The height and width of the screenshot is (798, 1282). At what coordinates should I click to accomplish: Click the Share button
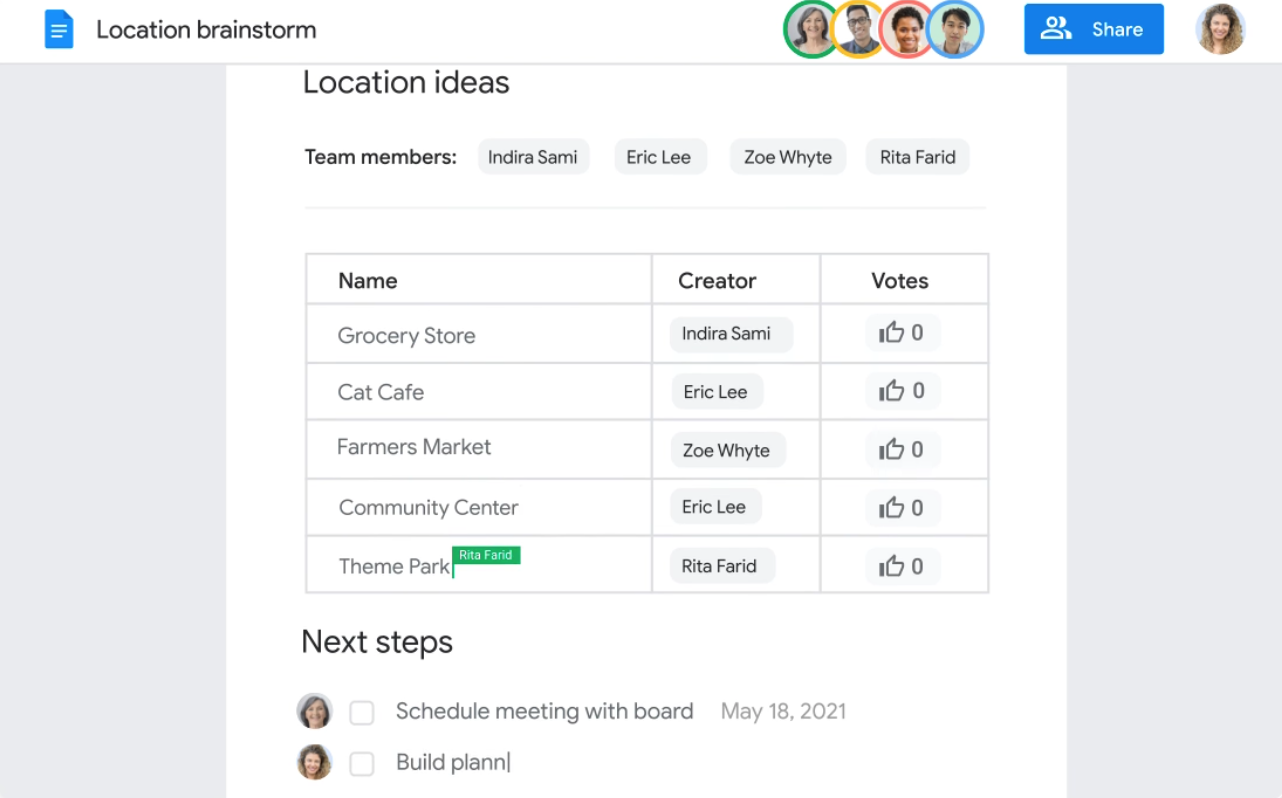(x=1093, y=30)
